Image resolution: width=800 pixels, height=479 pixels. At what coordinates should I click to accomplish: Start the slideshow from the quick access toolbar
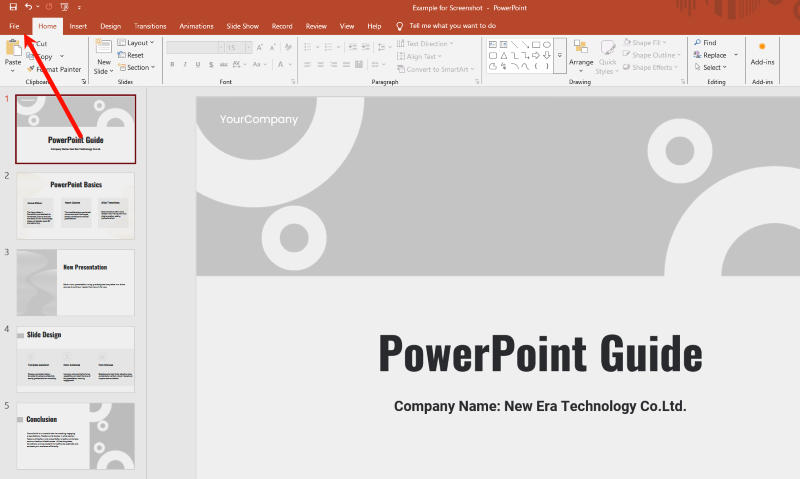pyautogui.click(x=64, y=7)
